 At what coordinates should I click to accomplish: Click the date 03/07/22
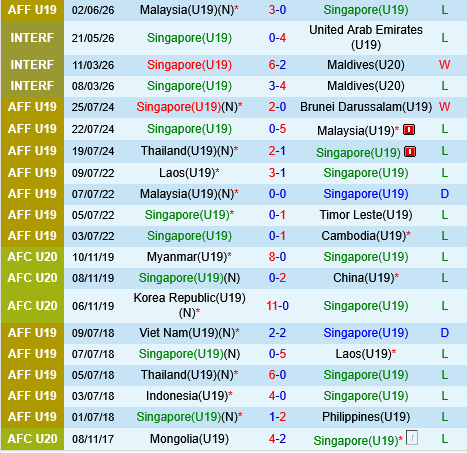[93, 236]
